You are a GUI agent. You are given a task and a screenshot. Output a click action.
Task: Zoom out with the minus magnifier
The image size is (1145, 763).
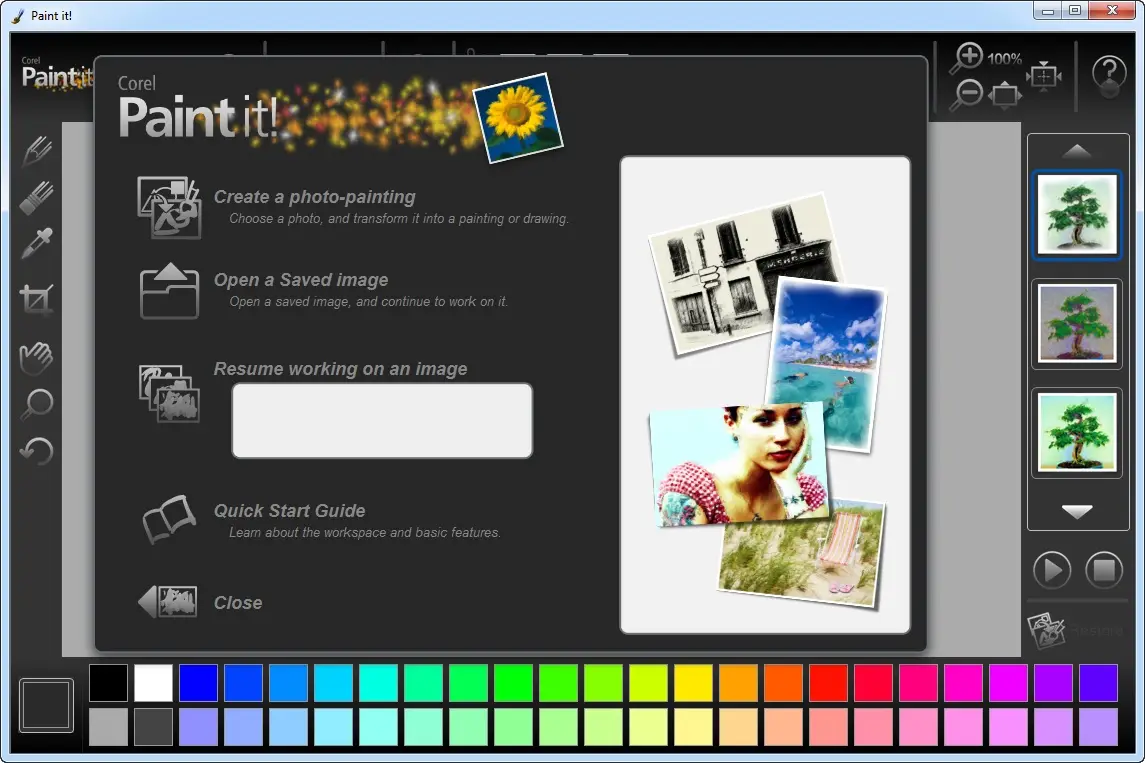point(965,96)
